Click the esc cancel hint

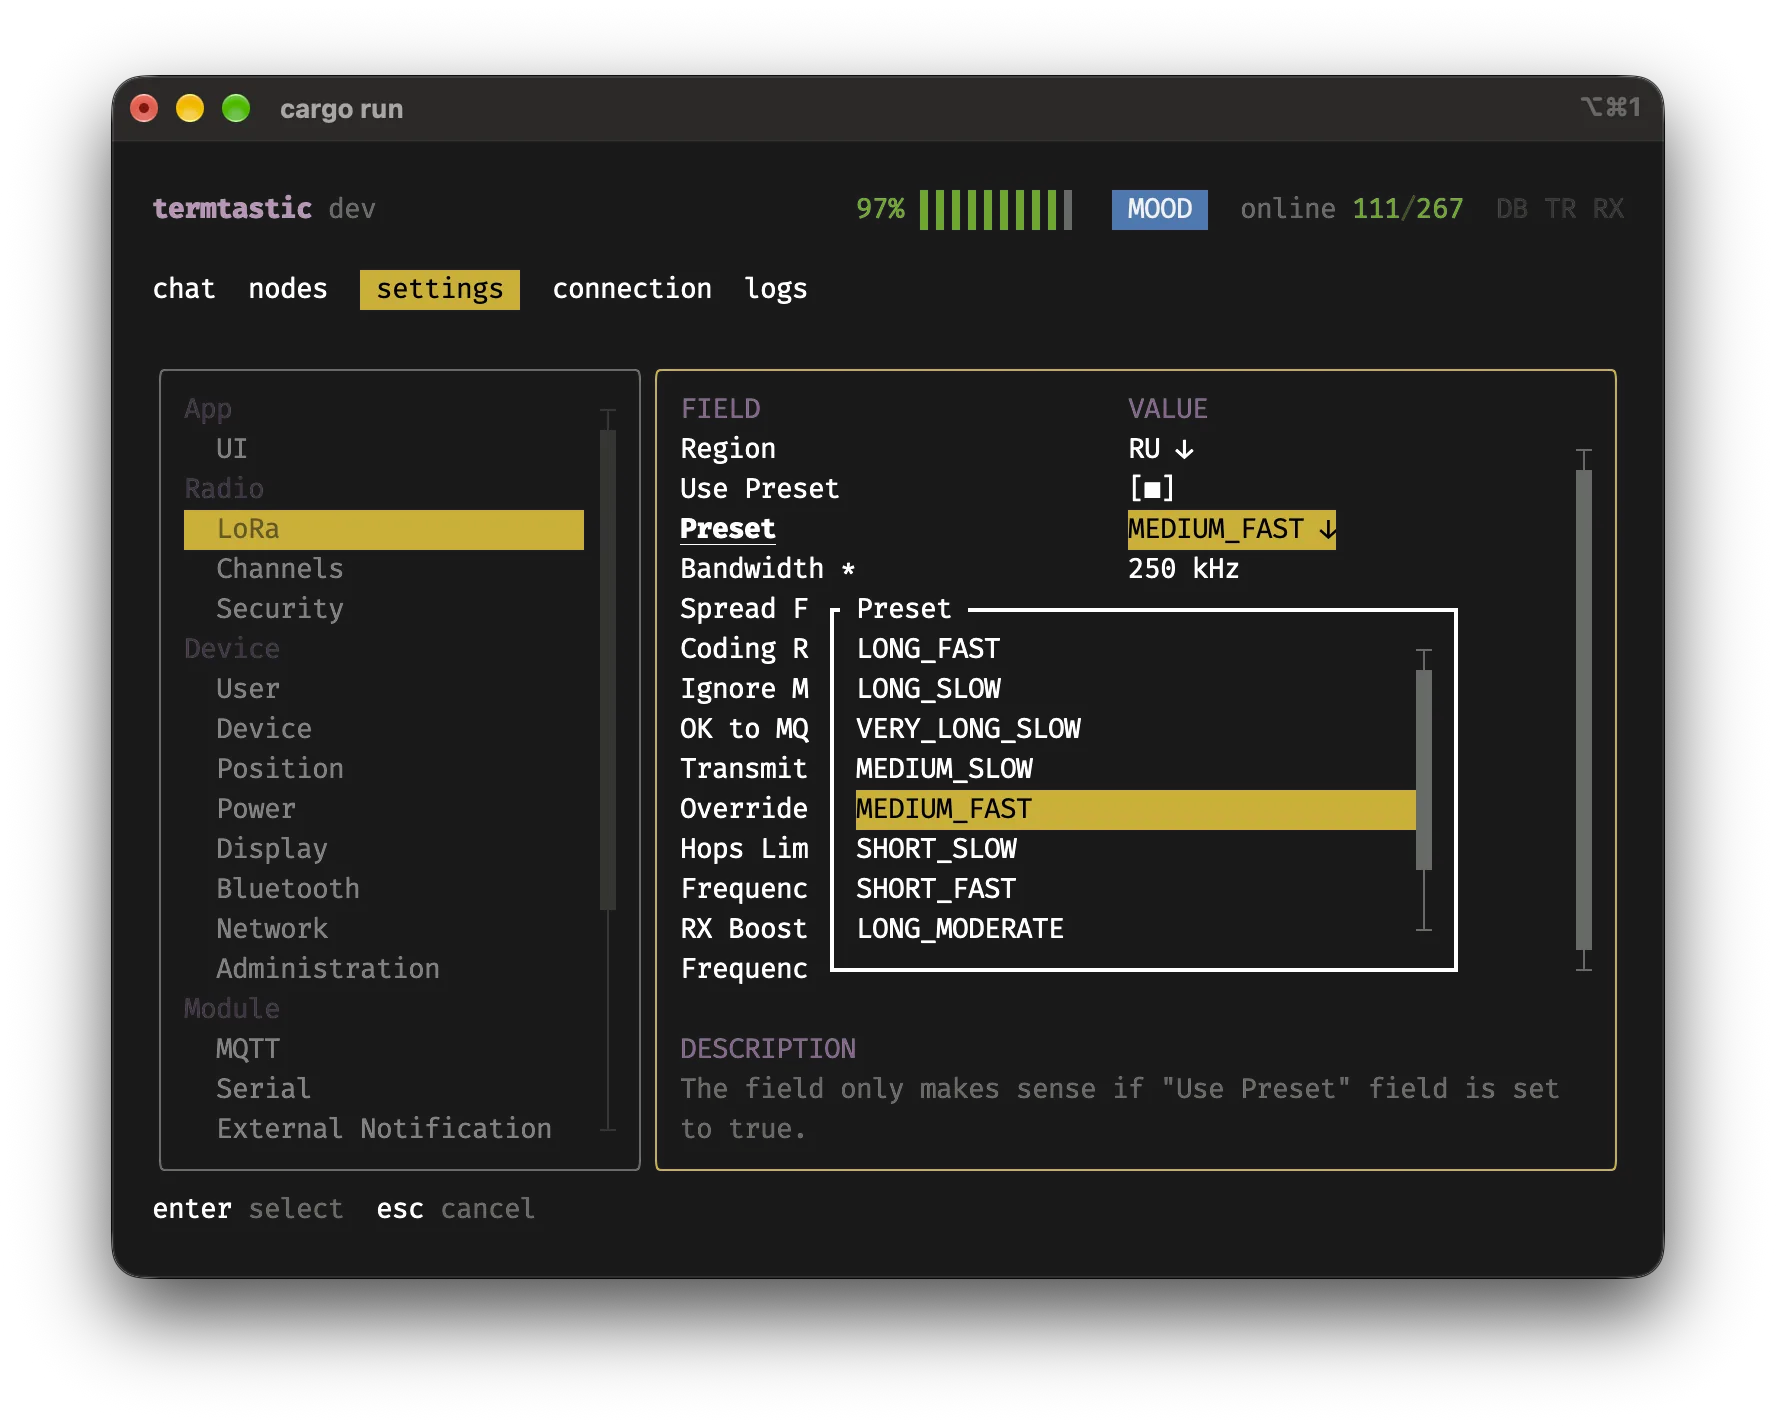tap(456, 1209)
